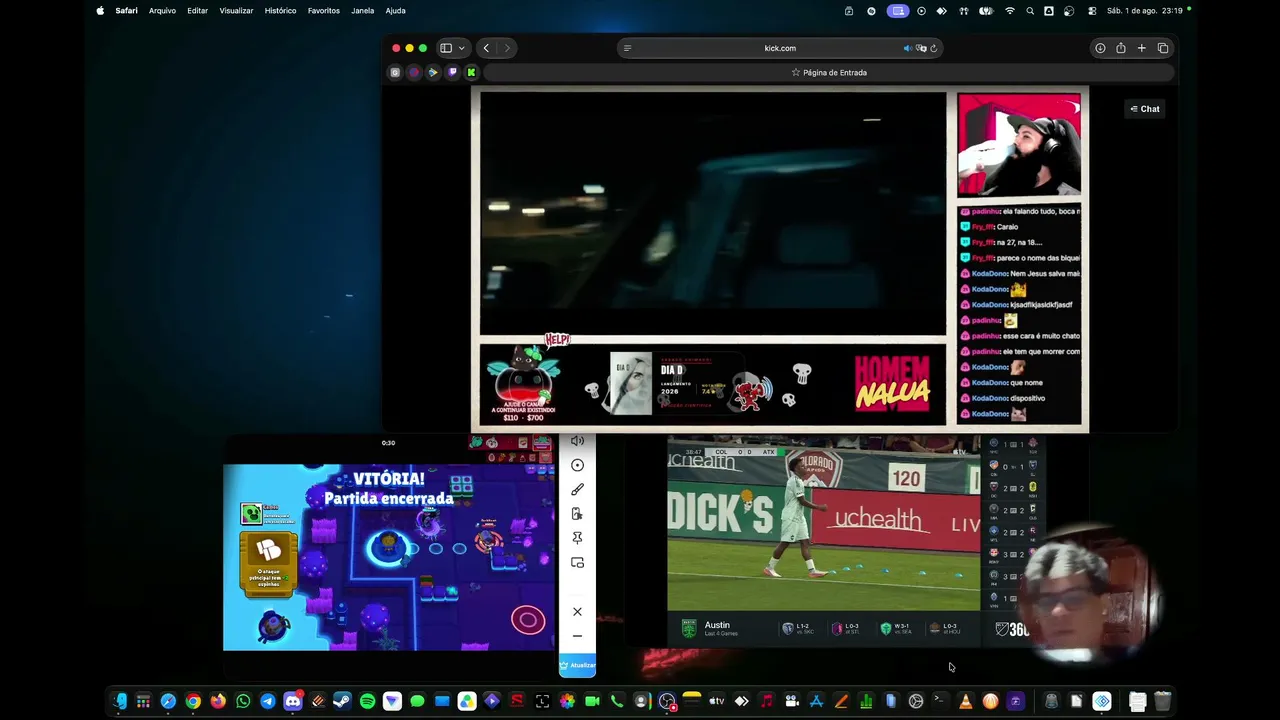Click the kick.com address field
This screenshot has height=720, width=1280.
tap(780, 48)
